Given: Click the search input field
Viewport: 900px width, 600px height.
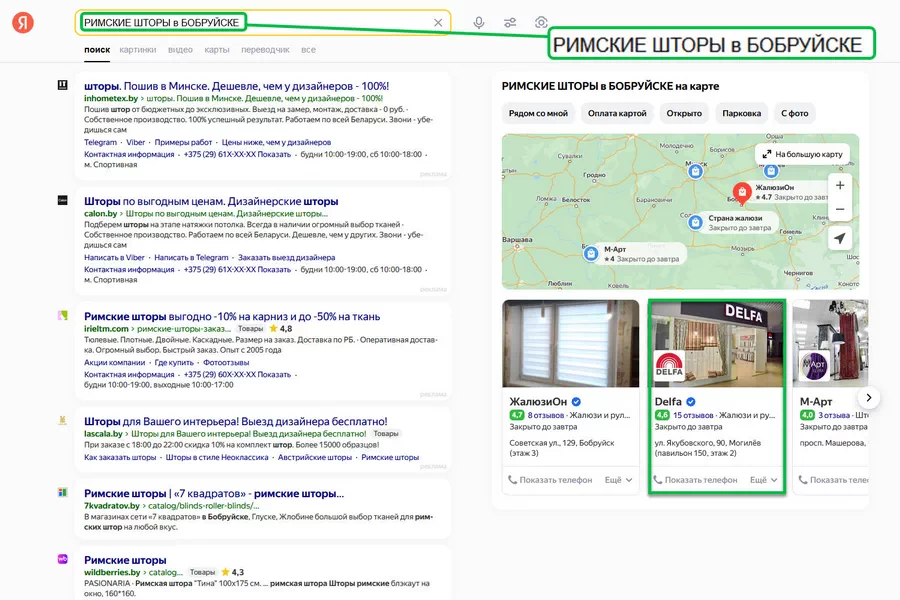Looking at the screenshot, I should 263,22.
